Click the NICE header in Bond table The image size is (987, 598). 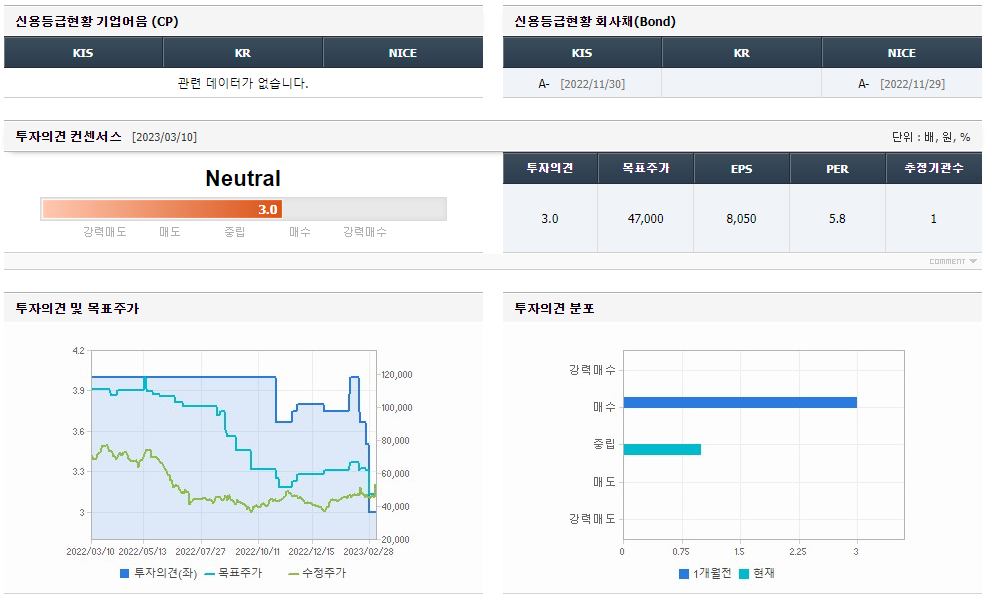click(x=901, y=53)
